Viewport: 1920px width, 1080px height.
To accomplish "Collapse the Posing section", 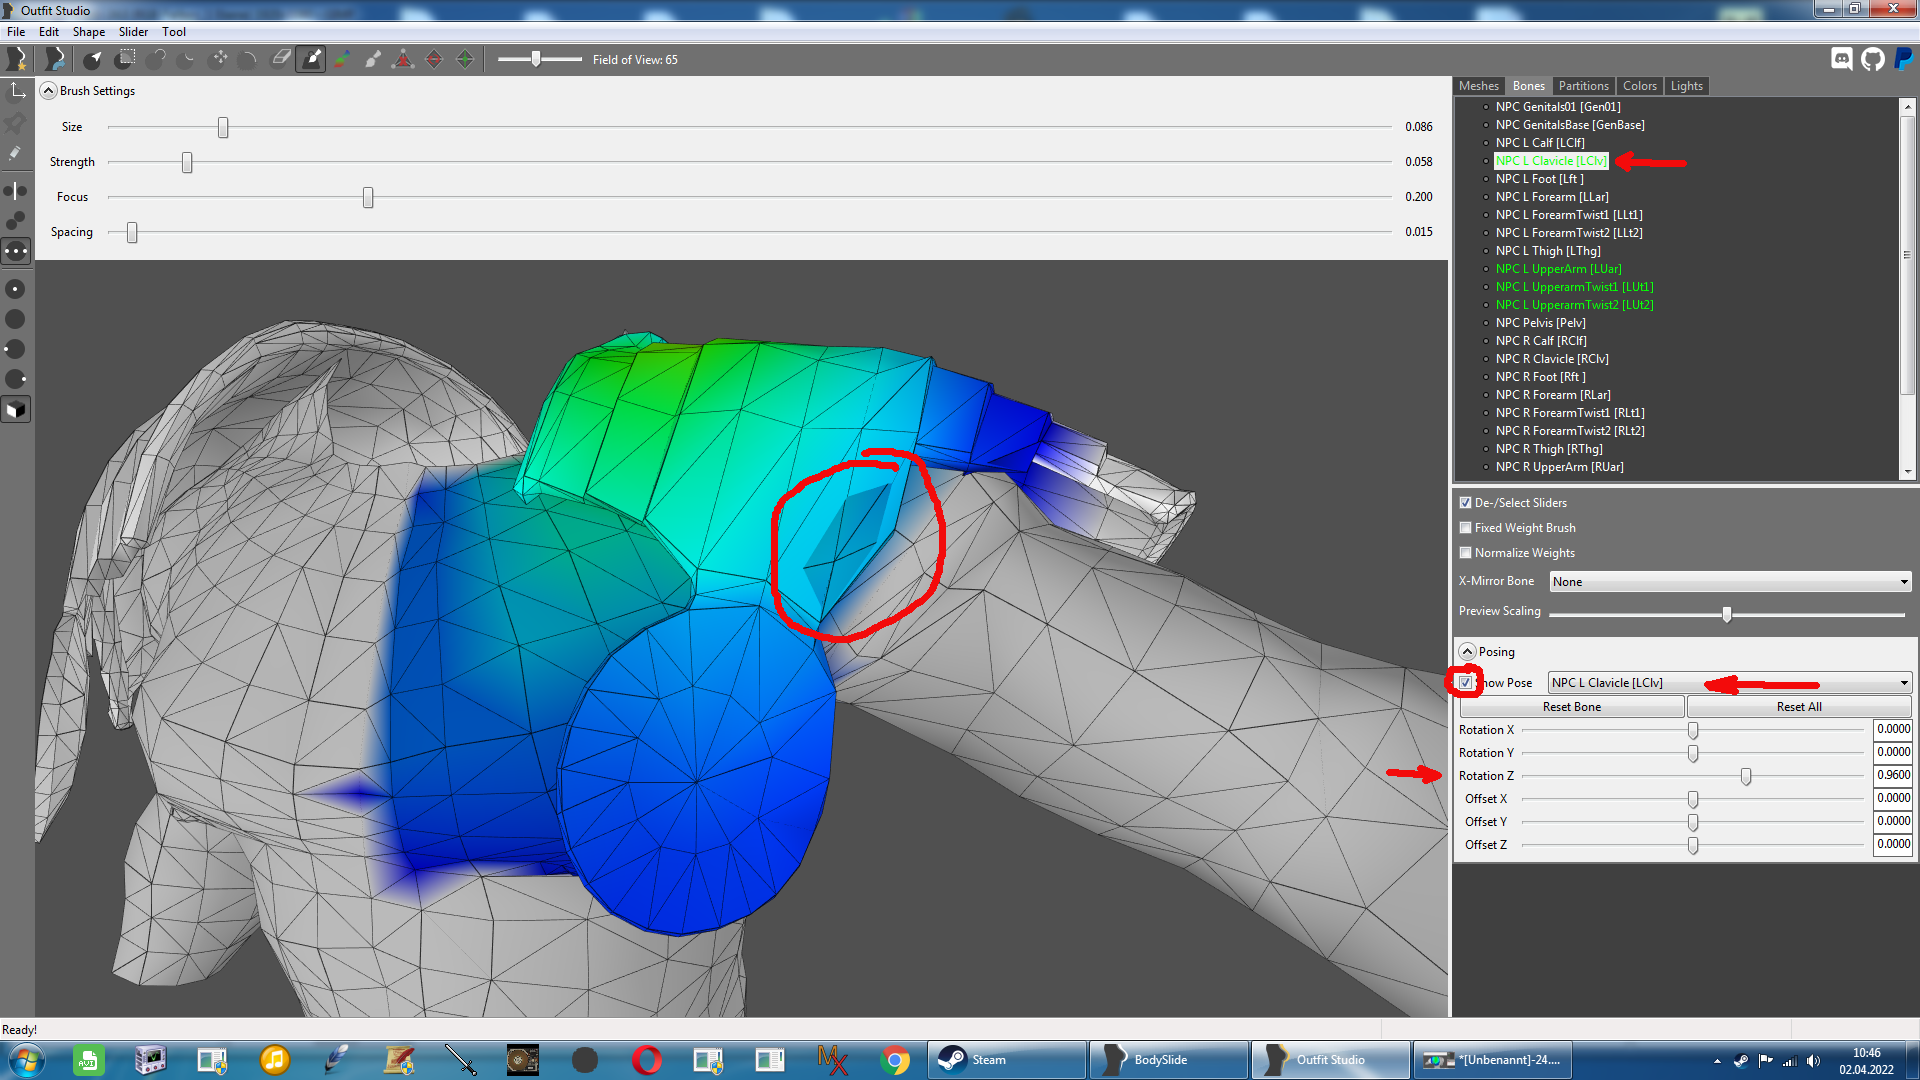I will (x=1467, y=652).
